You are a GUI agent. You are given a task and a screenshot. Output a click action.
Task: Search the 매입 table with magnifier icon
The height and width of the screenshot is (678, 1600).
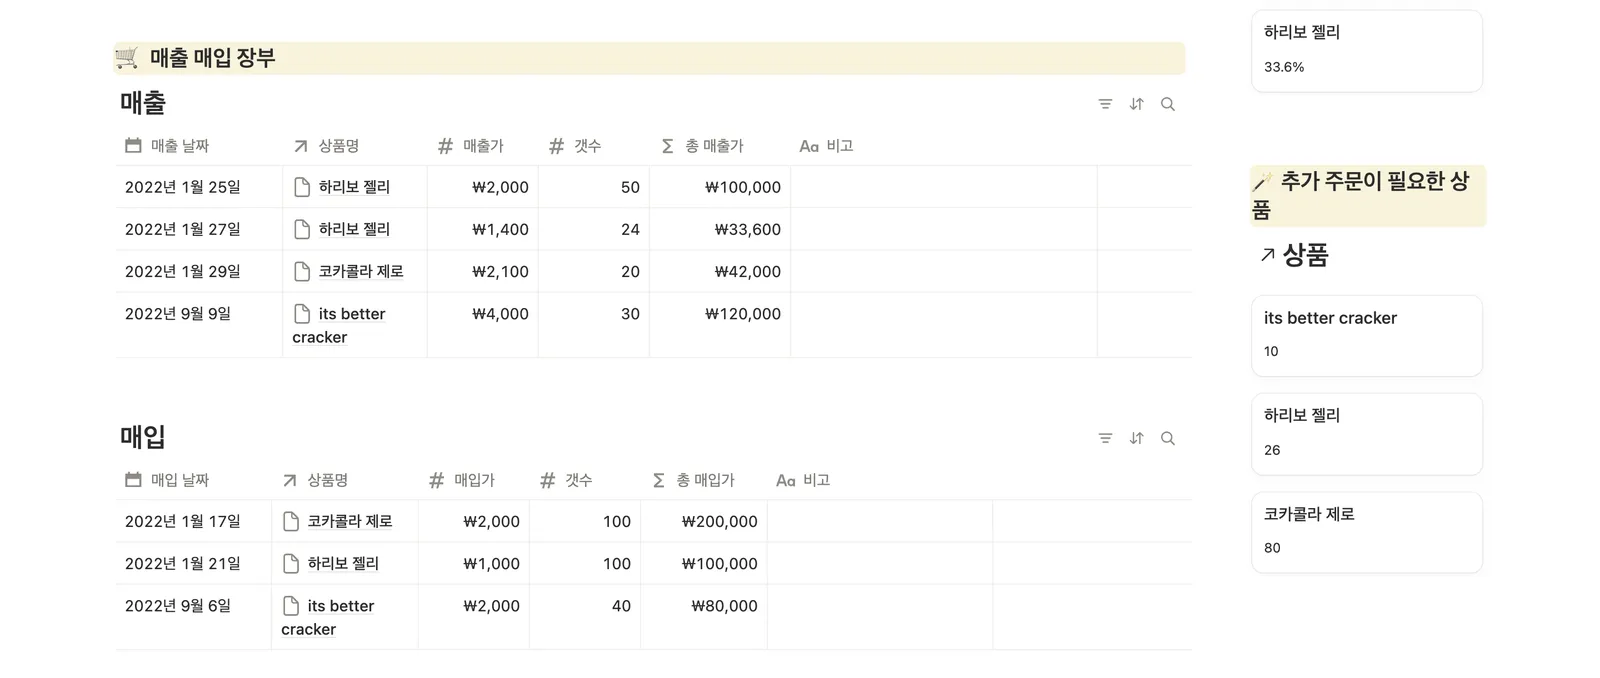pos(1167,438)
